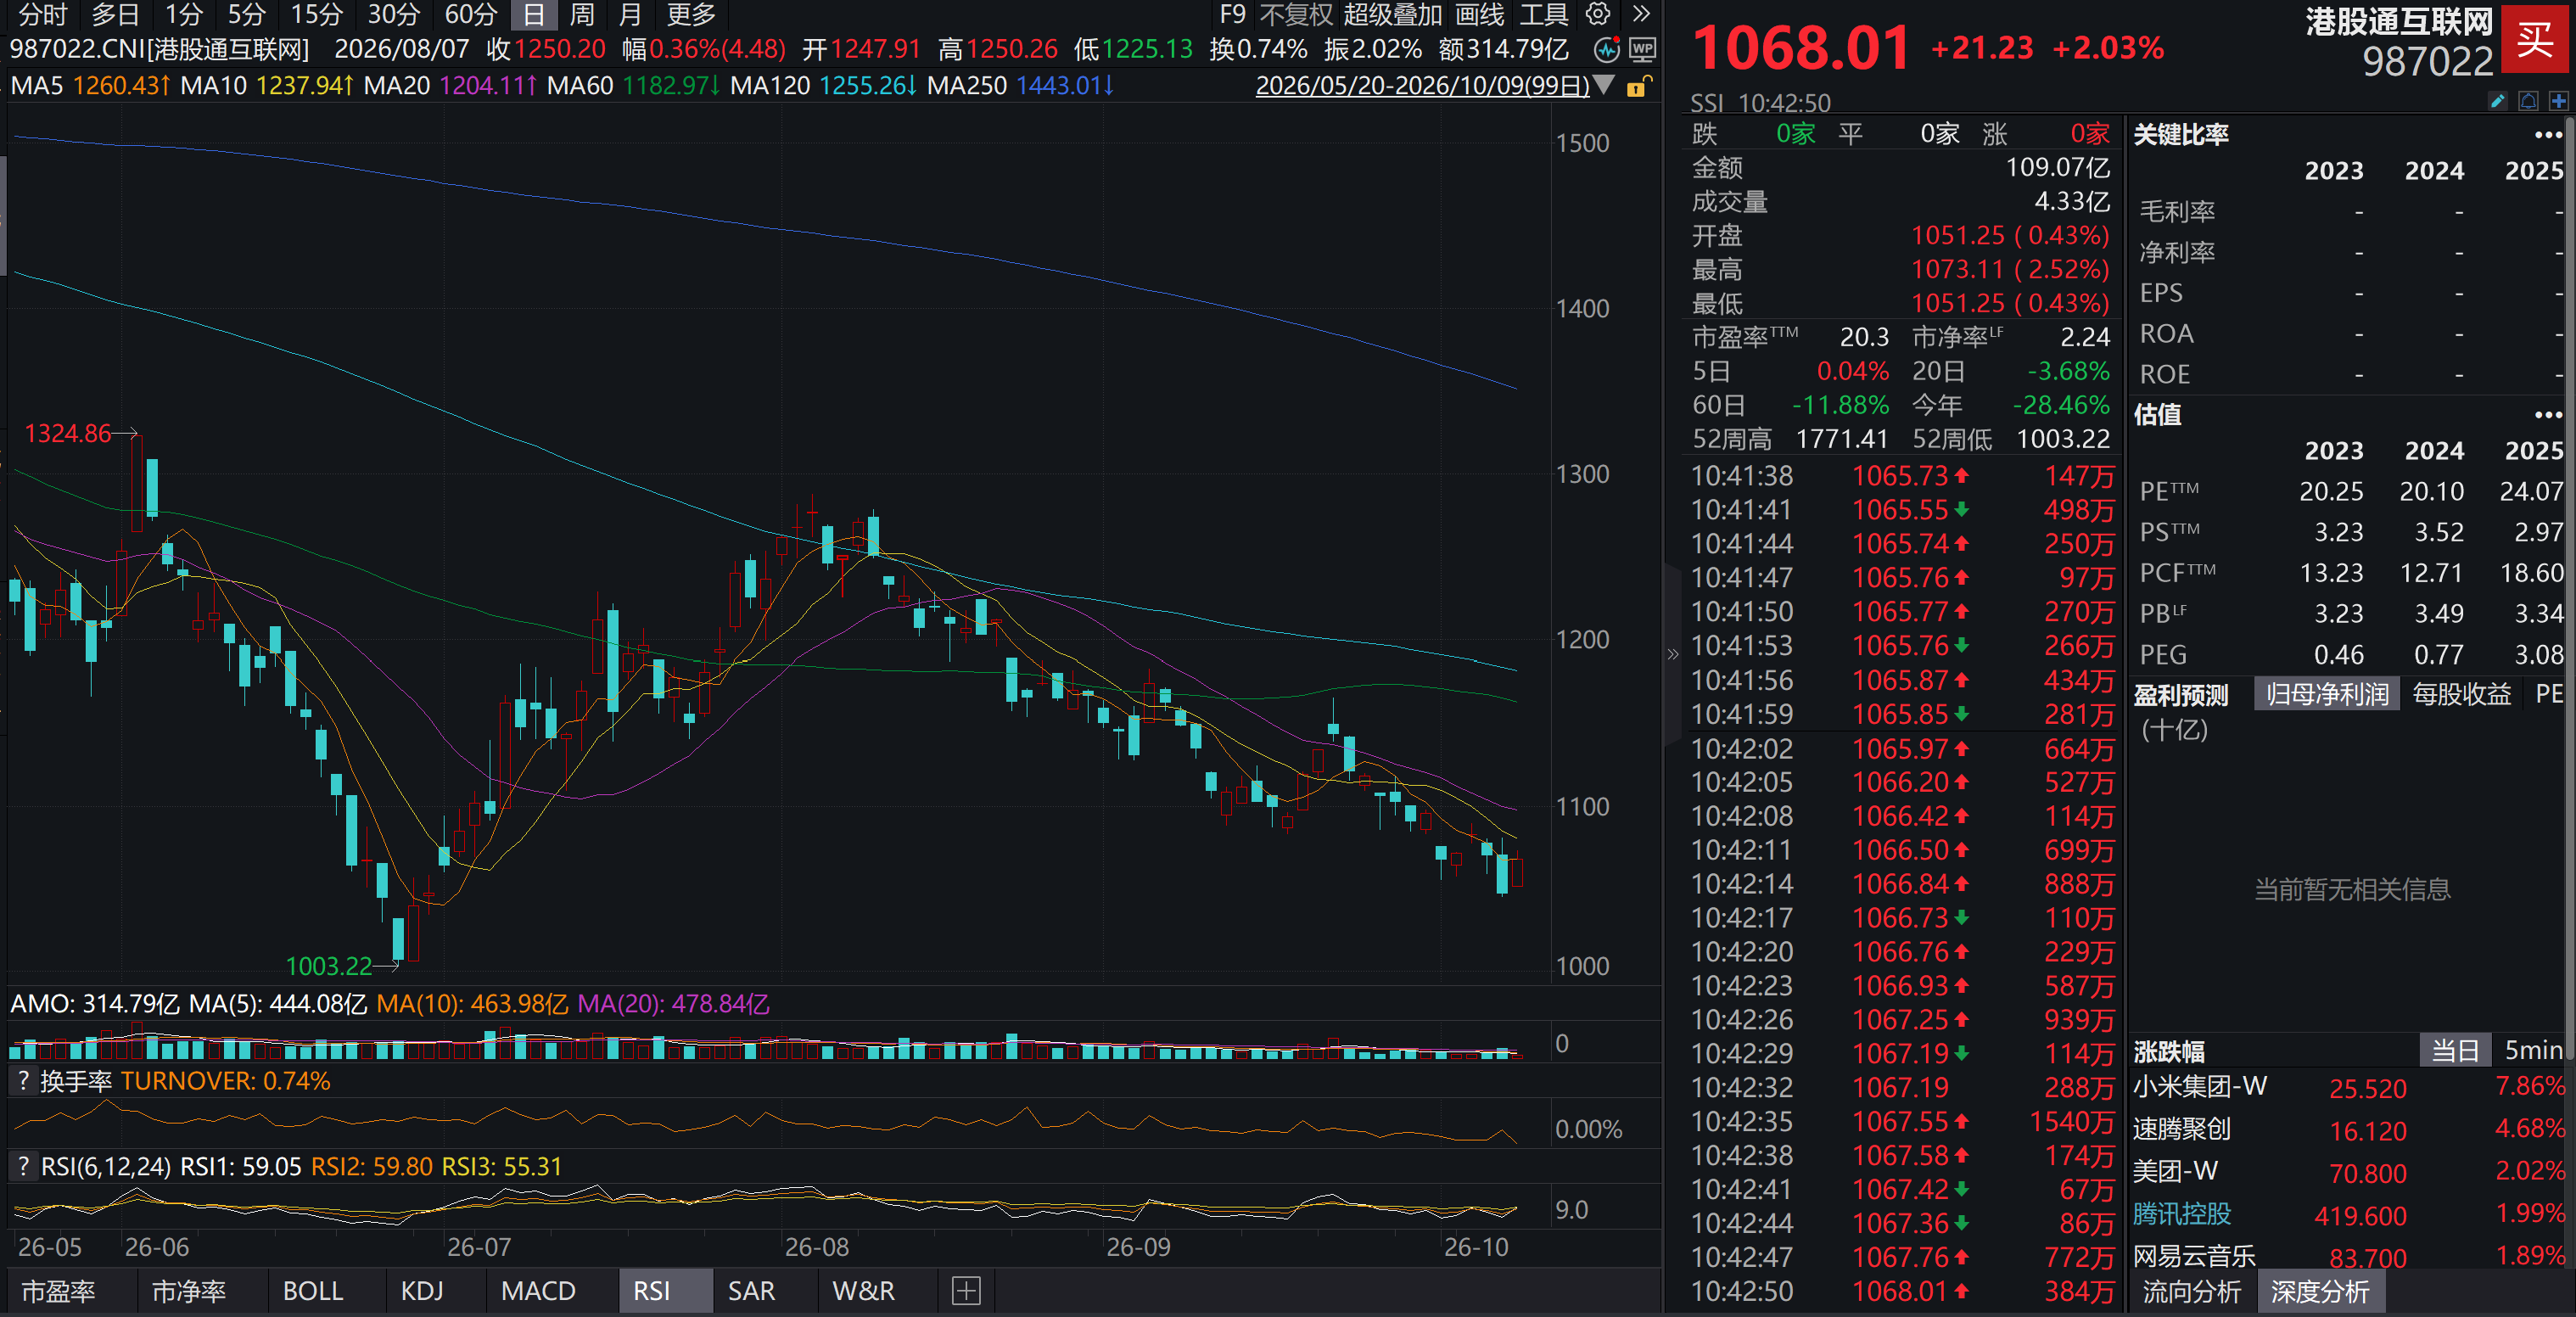2576x1317 pixels.
Task: Click the pencil edit icon under stock code
Action: (x=2497, y=101)
